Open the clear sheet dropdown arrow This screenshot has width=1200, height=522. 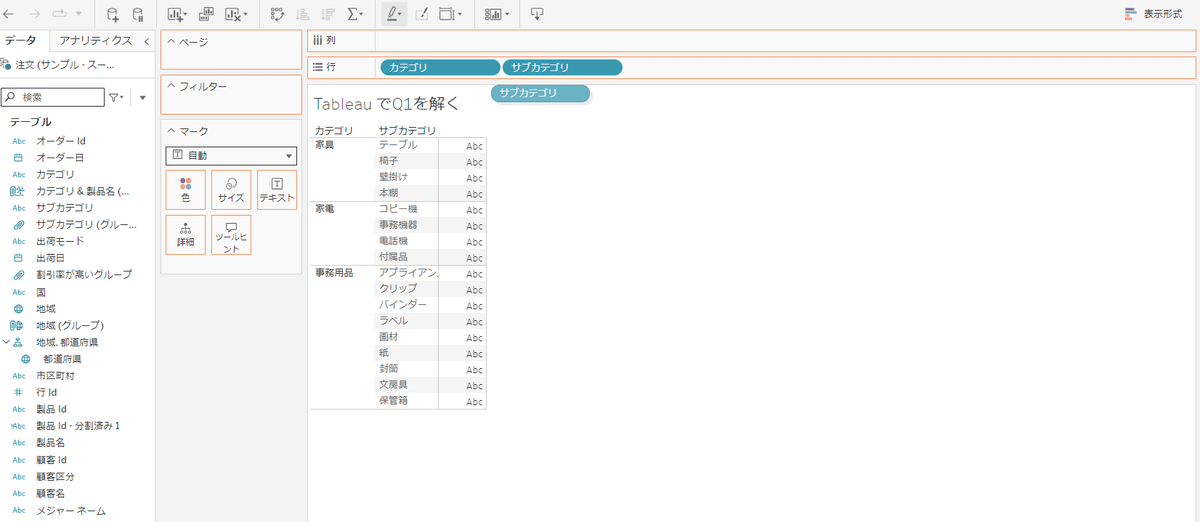click(x=246, y=15)
